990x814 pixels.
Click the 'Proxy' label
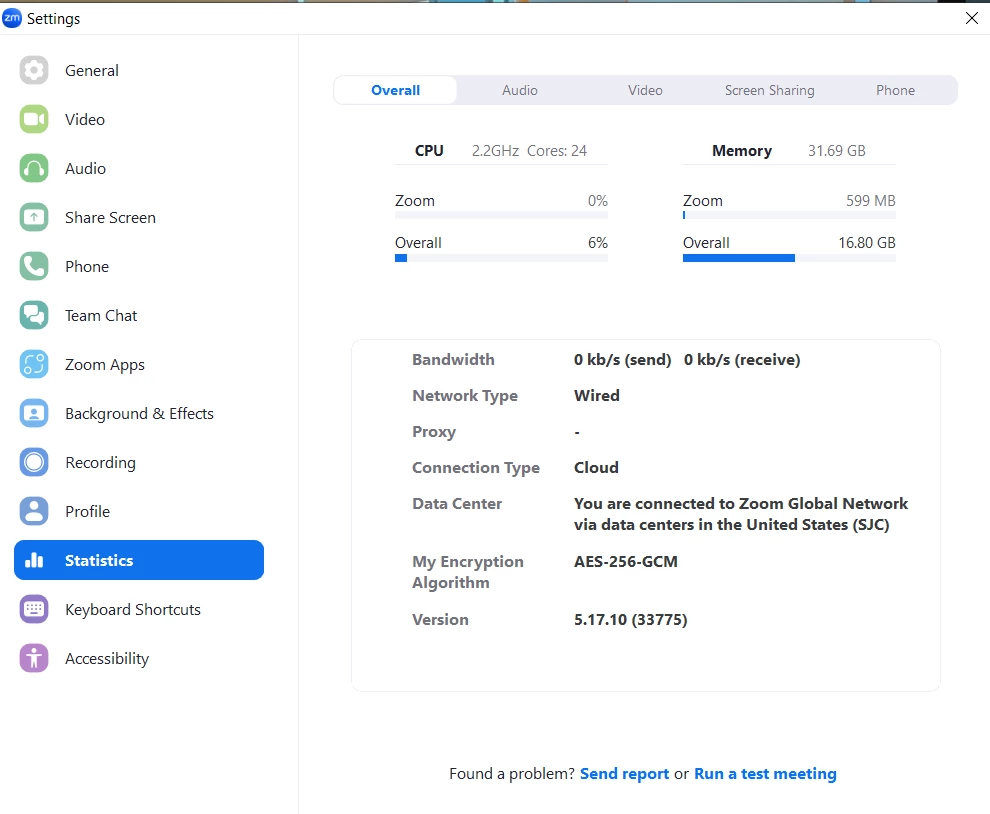click(434, 432)
